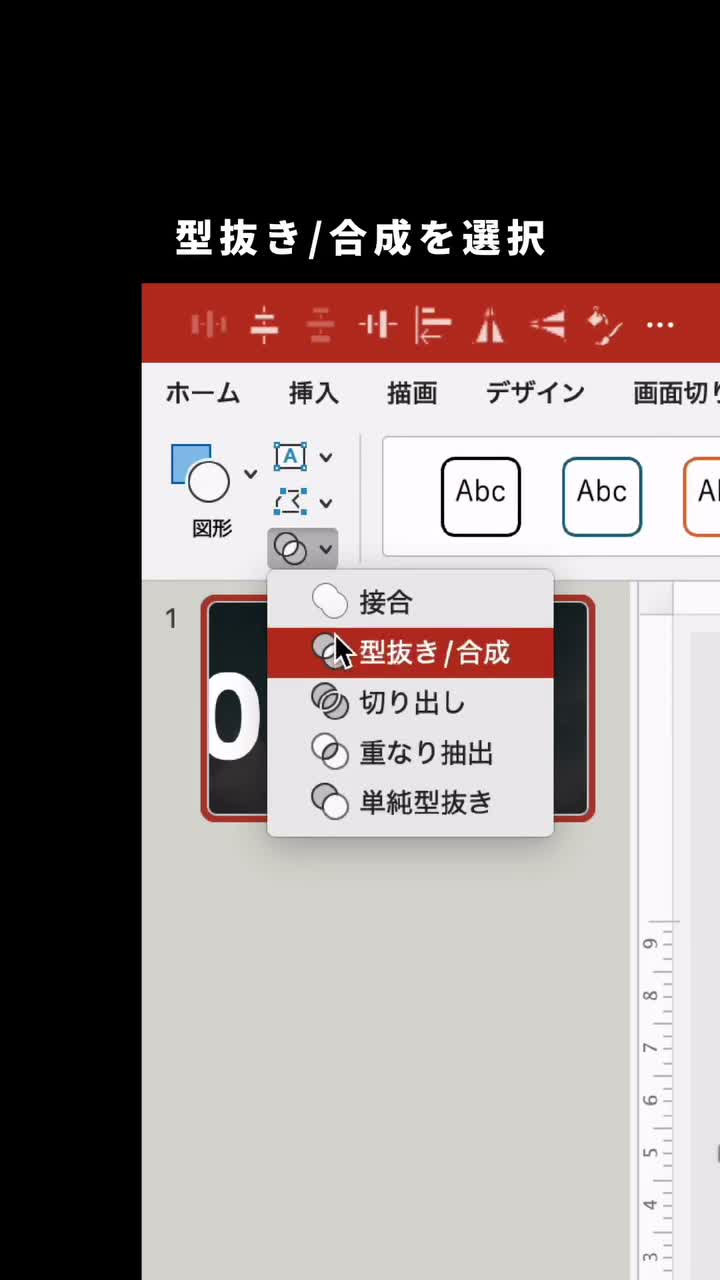Select 型抜き/合成 menu item
Screen dimensions: 720x1280
coord(410,653)
